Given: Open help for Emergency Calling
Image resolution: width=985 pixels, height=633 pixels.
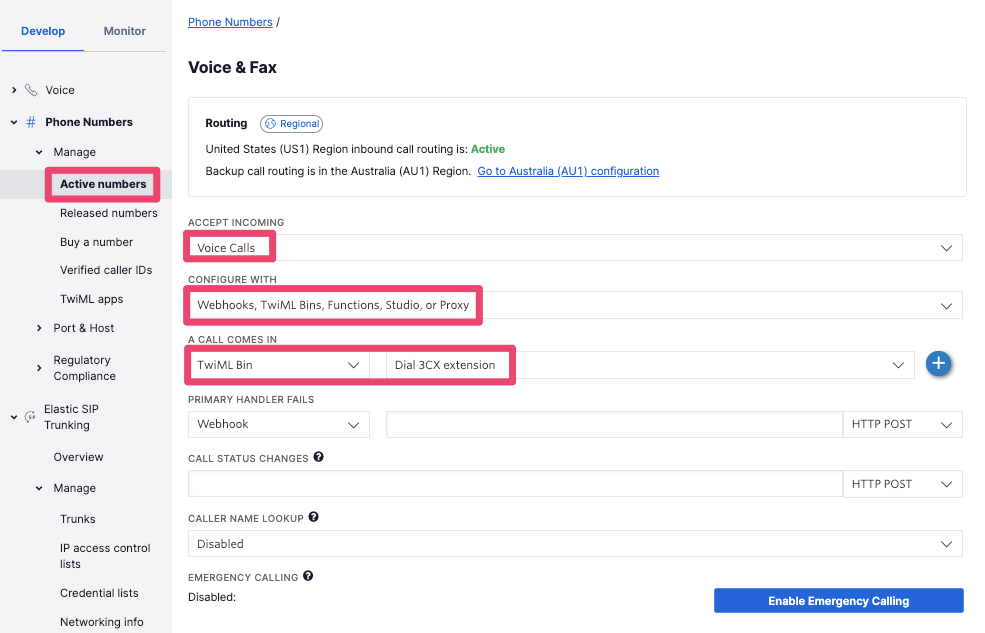Looking at the screenshot, I should [x=308, y=576].
